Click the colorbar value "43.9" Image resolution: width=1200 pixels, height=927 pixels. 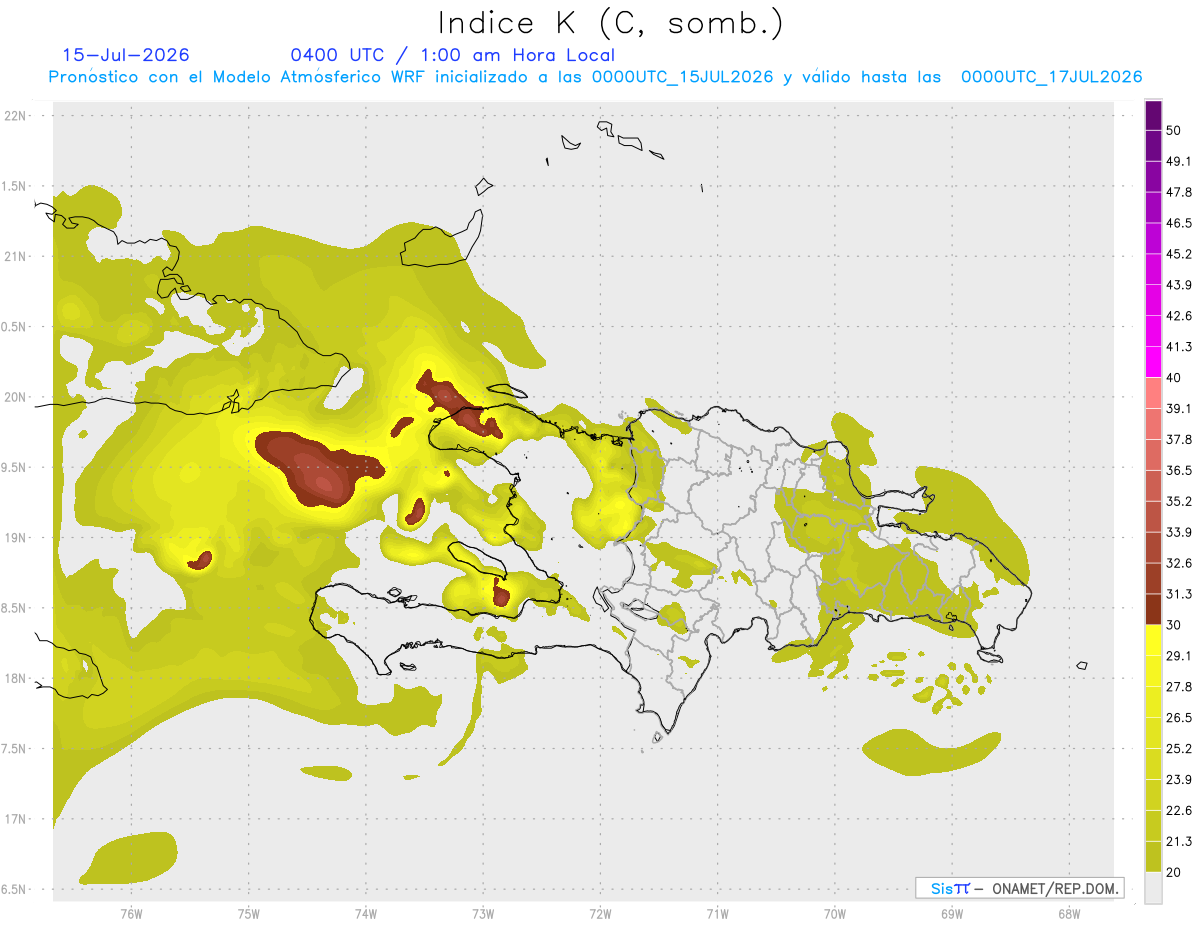[1179, 285]
